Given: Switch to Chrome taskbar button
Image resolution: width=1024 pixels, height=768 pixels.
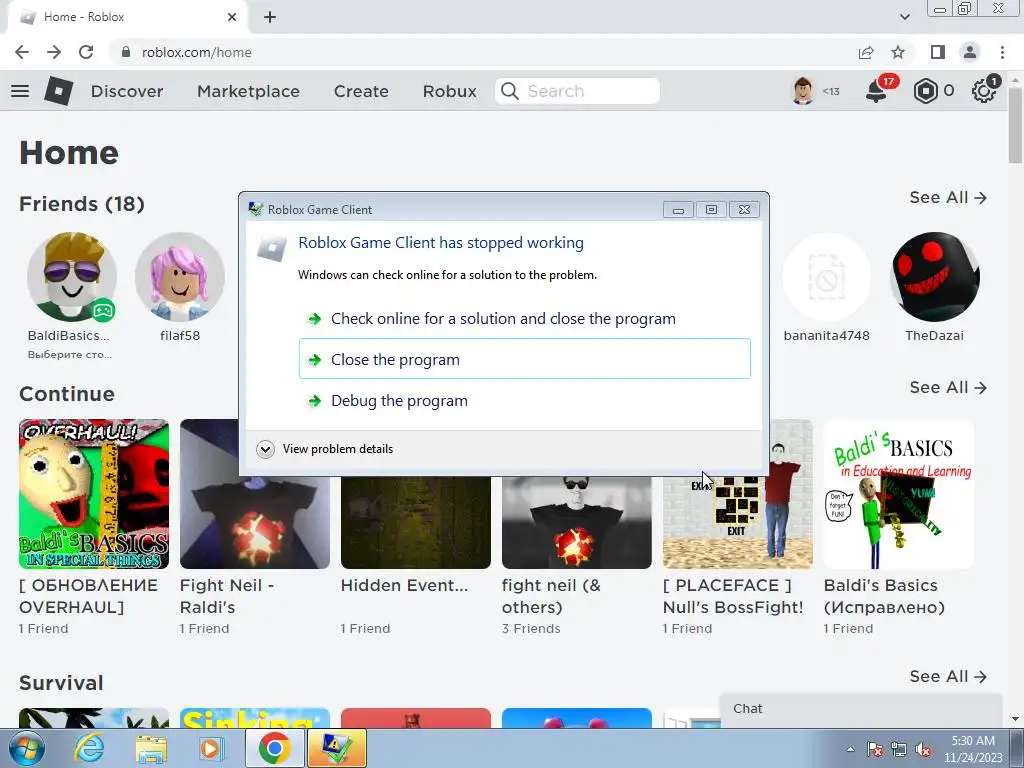Looking at the screenshot, I should [274, 748].
